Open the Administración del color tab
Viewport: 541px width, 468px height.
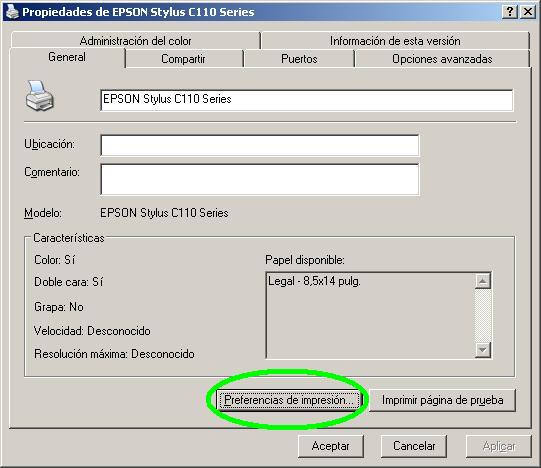point(135,41)
